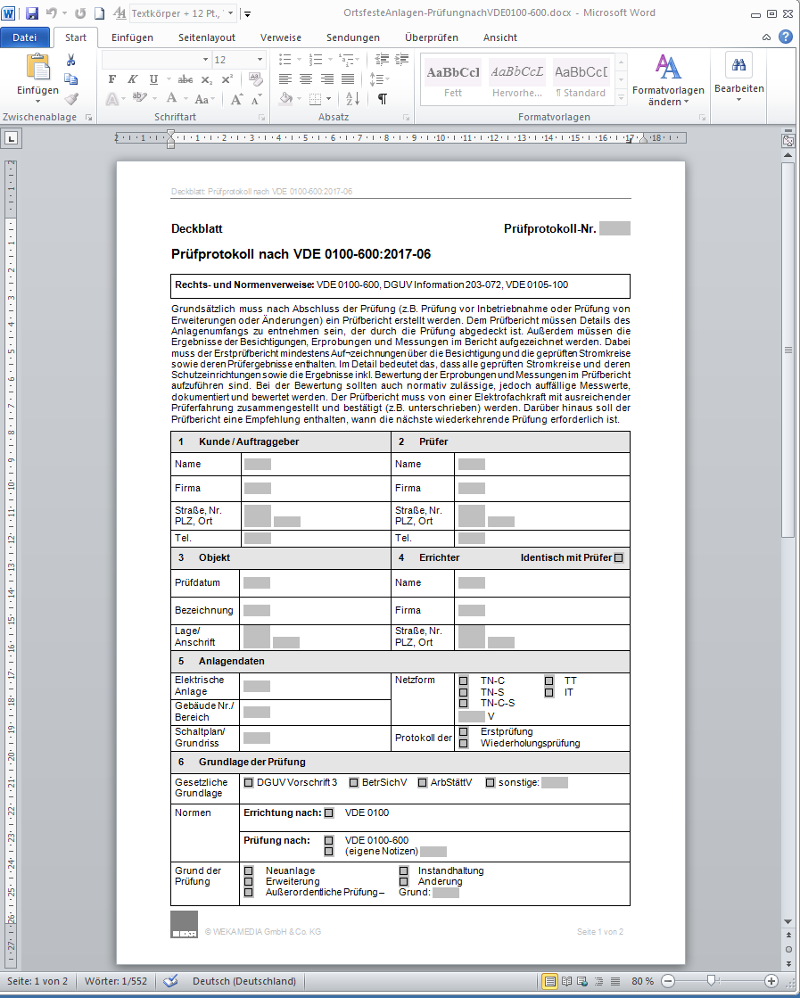The image size is (800, 998).
Task: Expand the dropdown arrow next to Underline
Action: (x=169, y=79)
